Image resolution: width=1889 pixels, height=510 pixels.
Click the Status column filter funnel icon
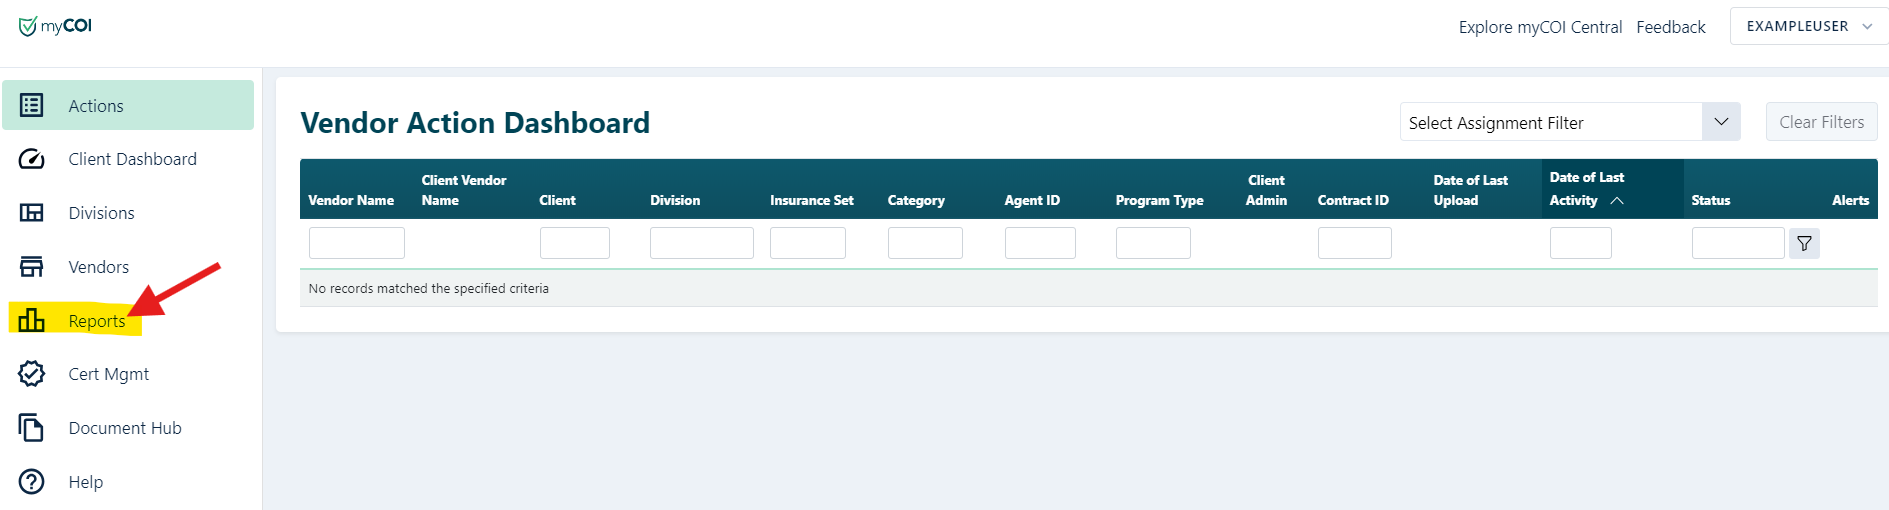coord(1804,243)
